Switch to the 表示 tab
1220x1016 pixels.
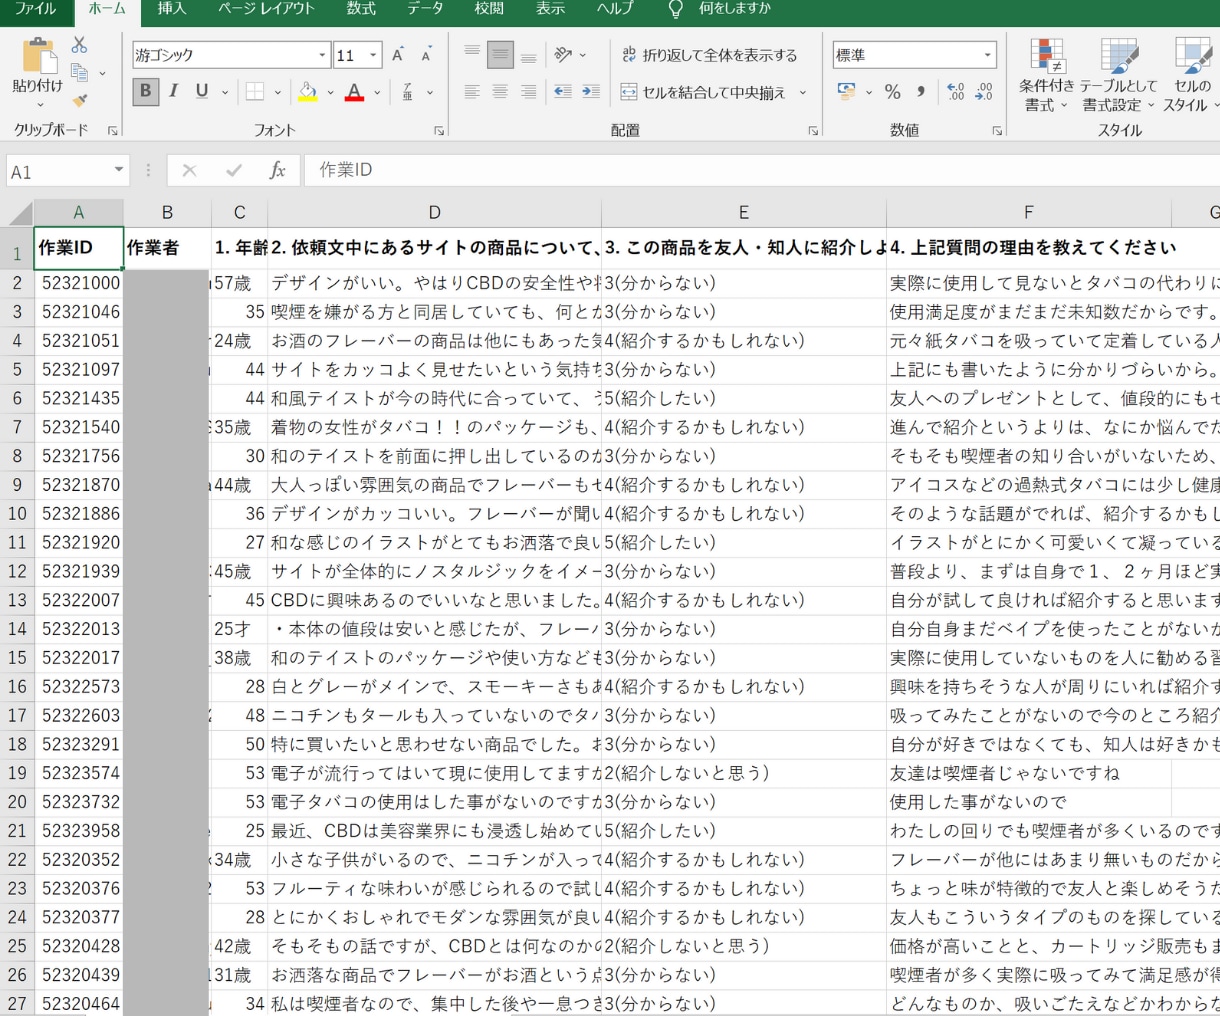tap(550, 9)
